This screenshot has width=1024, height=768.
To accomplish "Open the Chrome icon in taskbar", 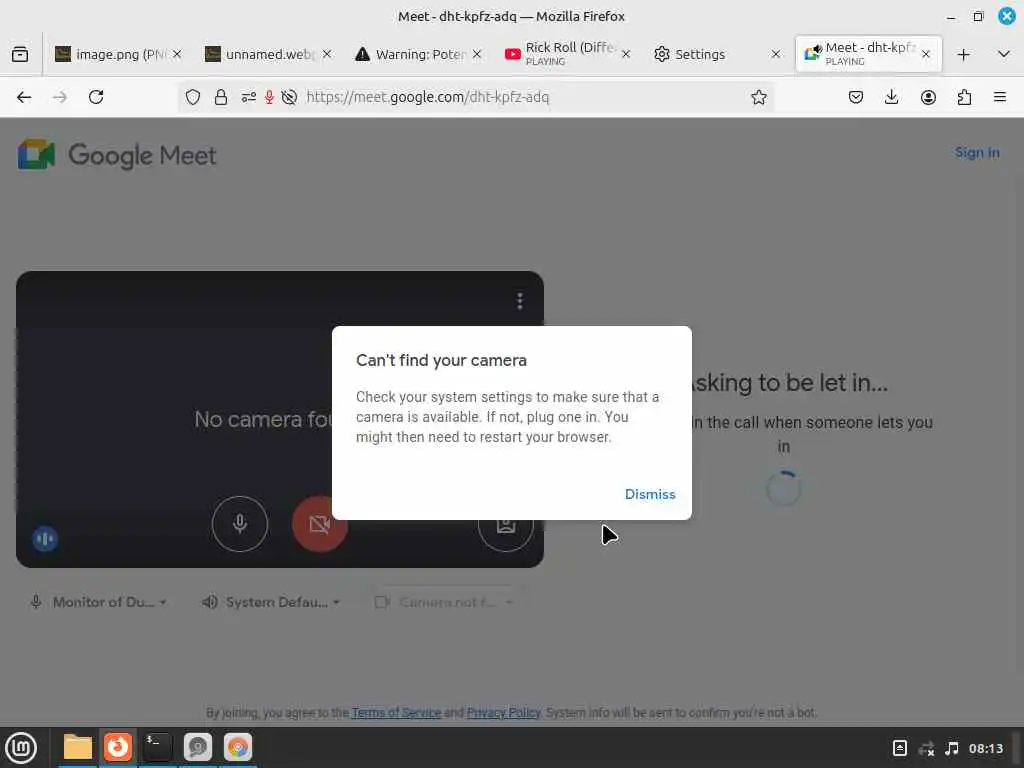I will point(238,747).
